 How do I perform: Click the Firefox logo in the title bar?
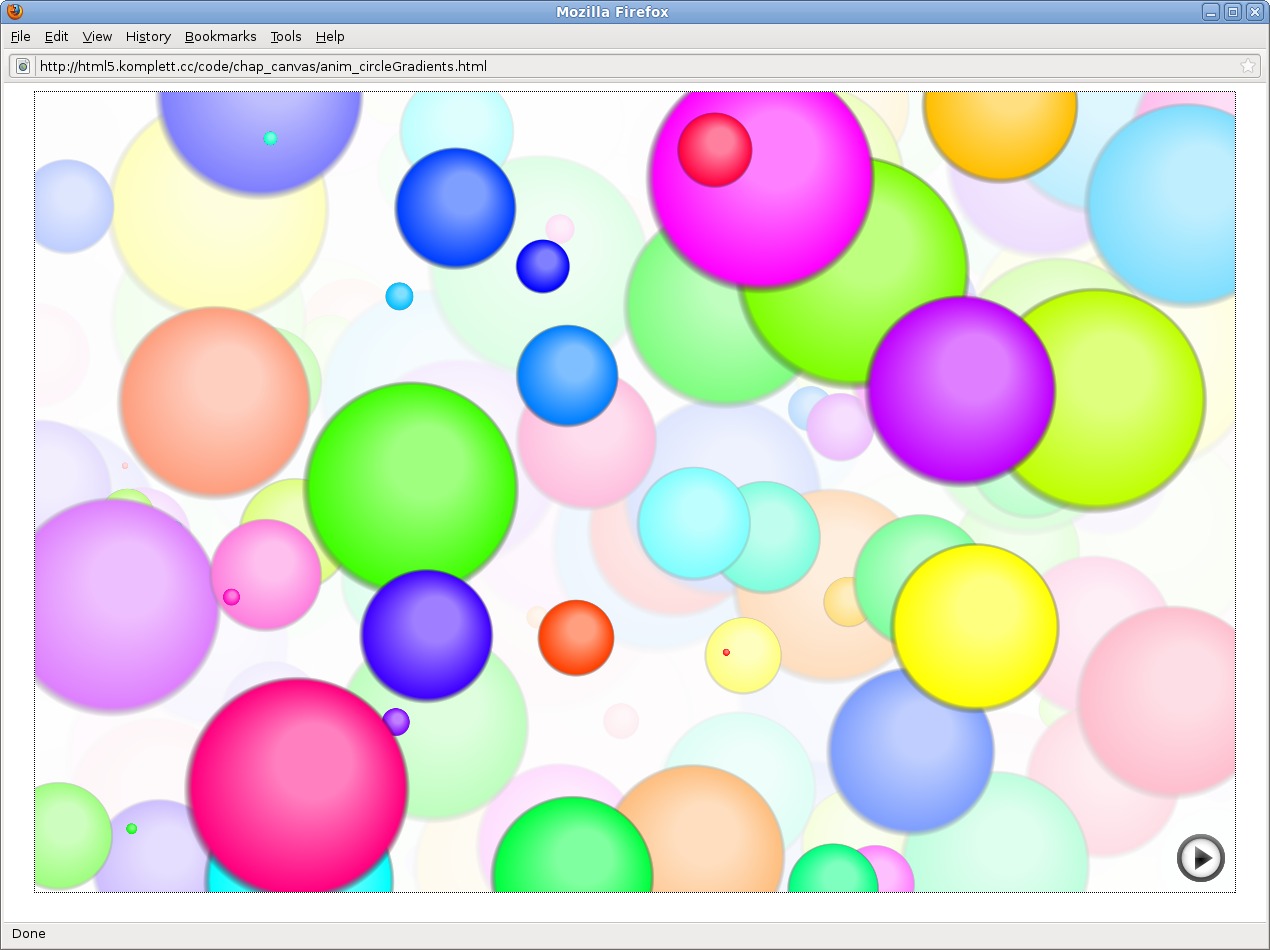coord(15,12)
